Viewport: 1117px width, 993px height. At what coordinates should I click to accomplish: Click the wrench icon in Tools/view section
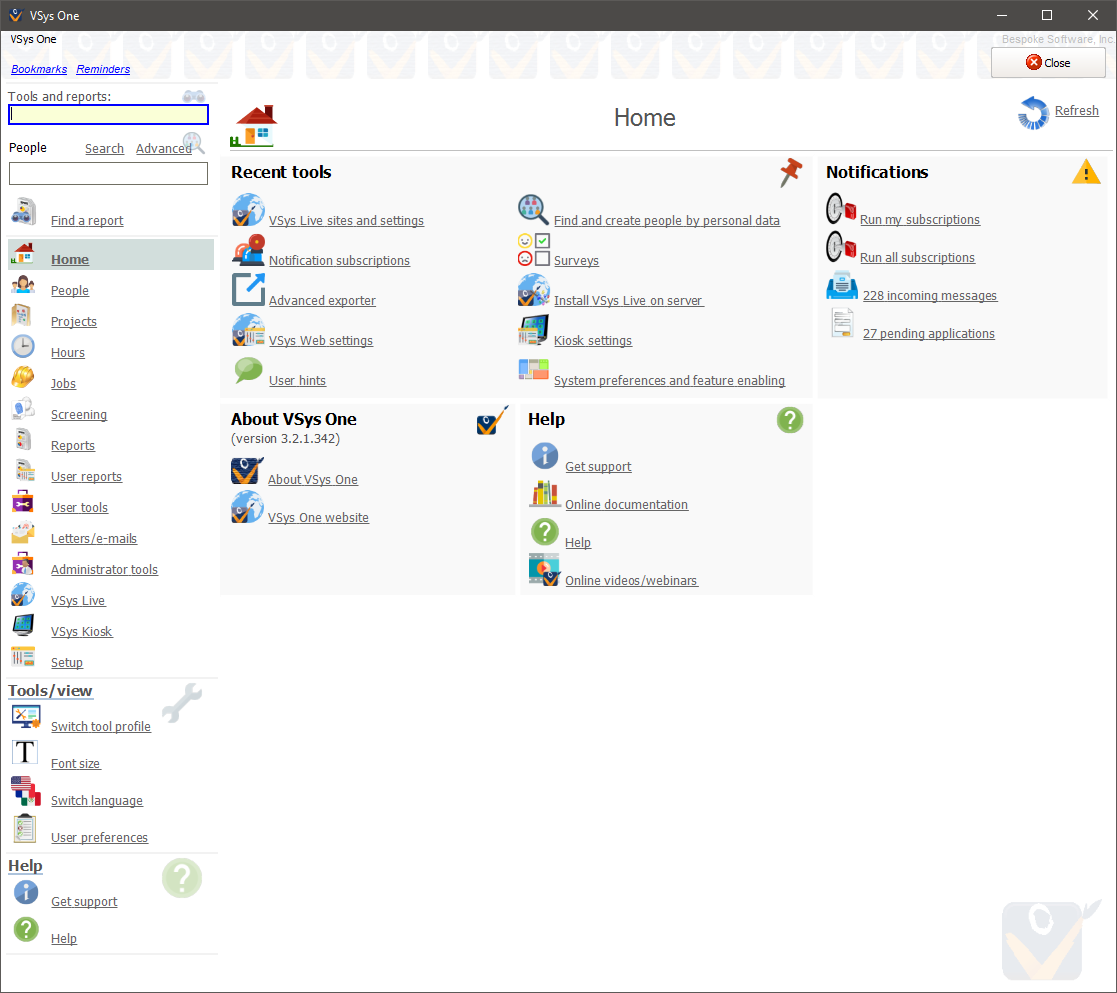click(182, 703)
